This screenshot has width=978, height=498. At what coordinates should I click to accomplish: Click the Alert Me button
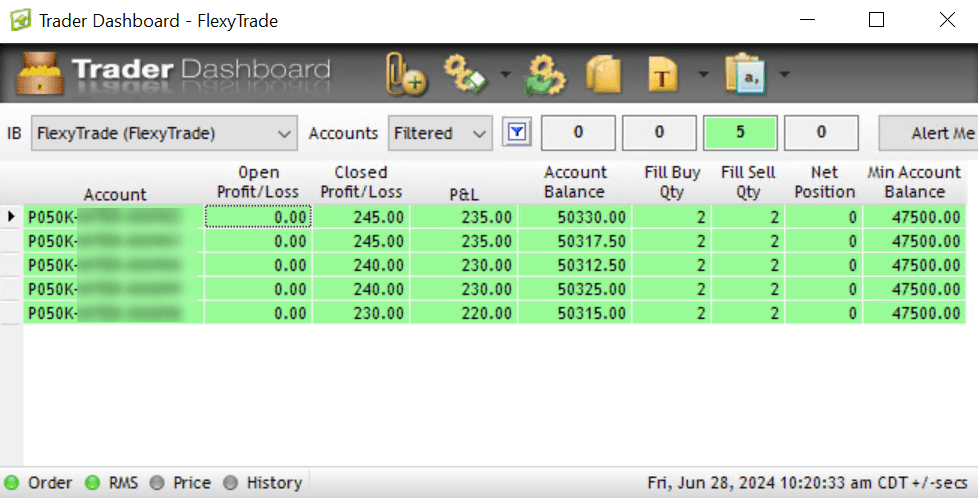[x=928, y=133]
